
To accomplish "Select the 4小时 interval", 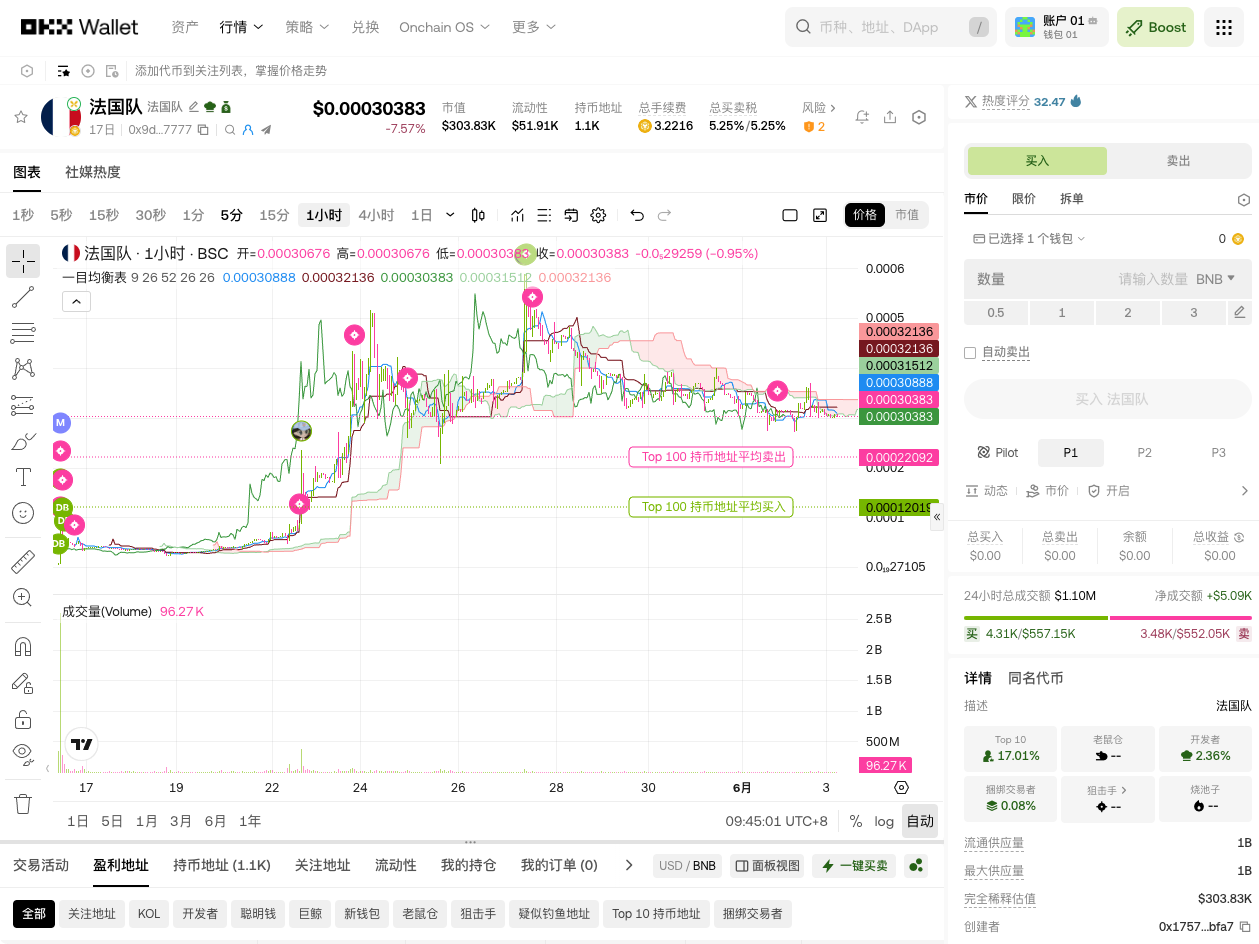I will [x=376, y=215].
